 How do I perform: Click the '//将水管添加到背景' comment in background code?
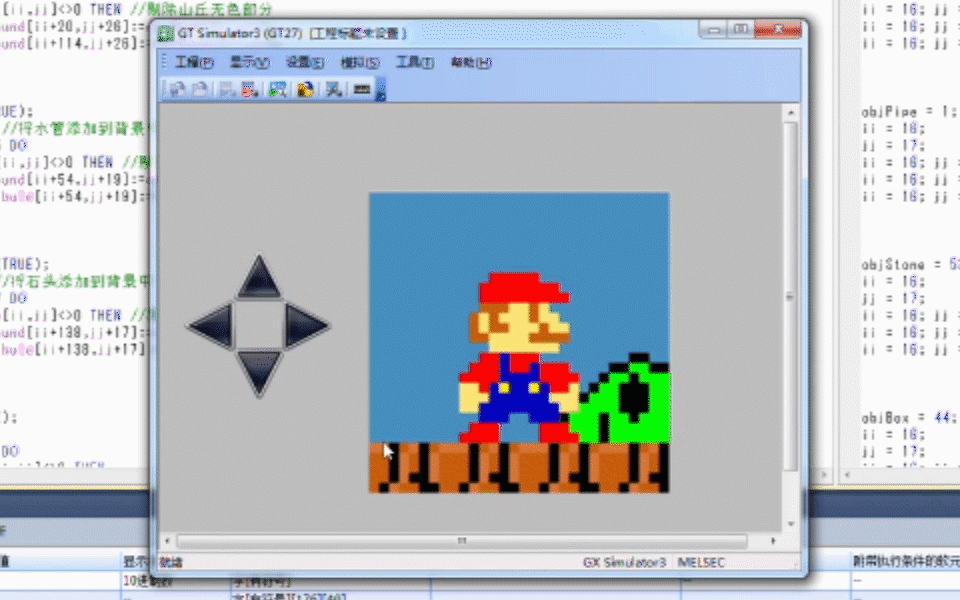click(73, 128)
